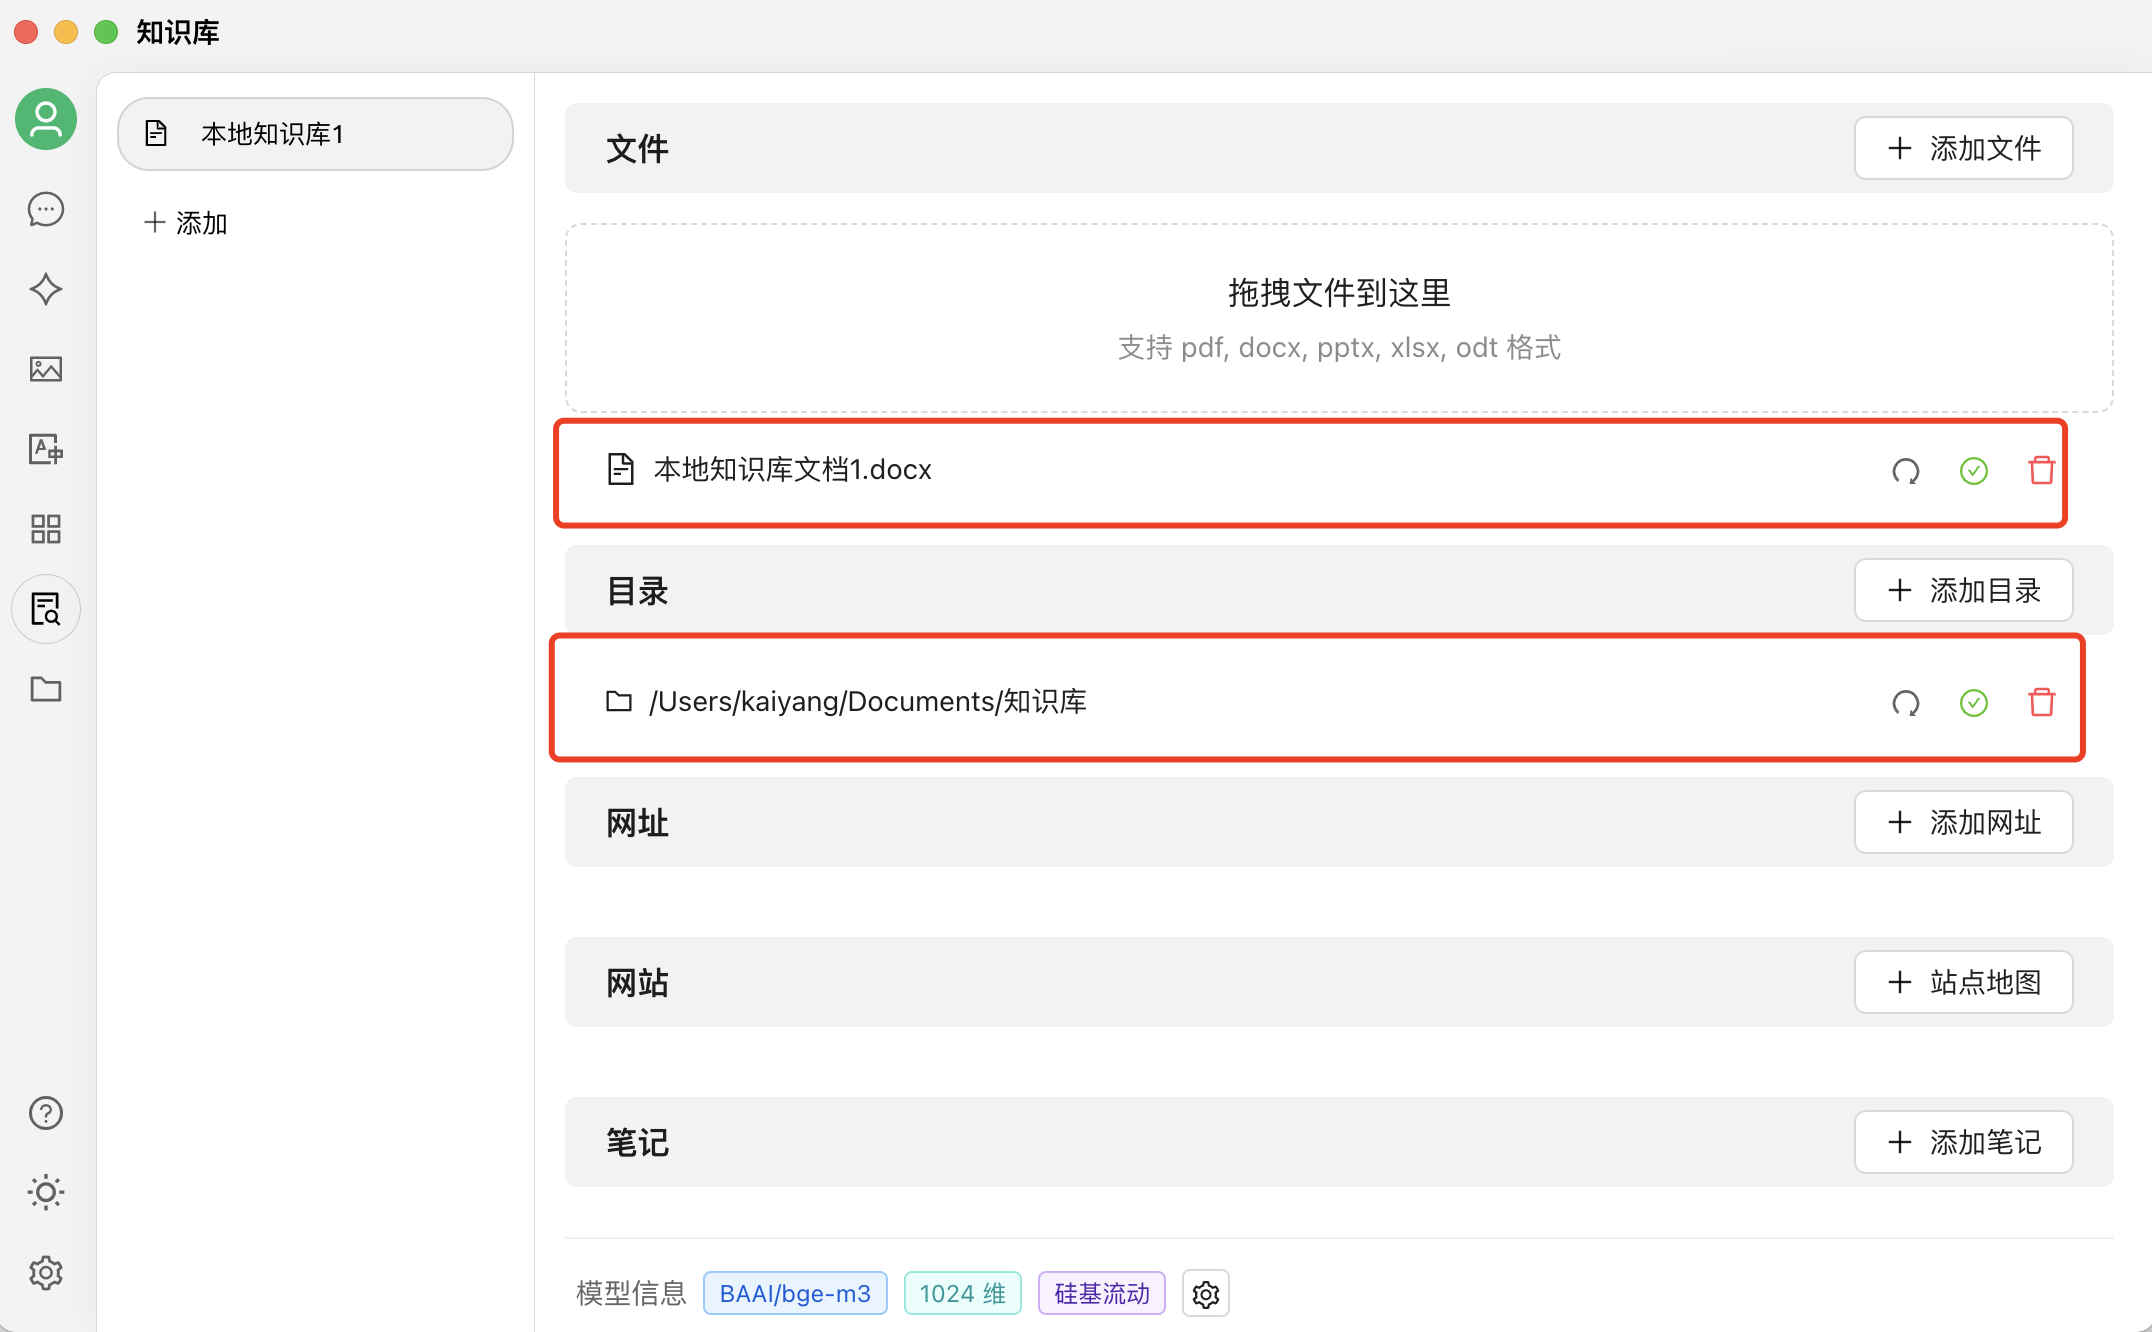This screenshot has height=1332, width=2152.
Task: Click the sparkle agents sidebar icon
Action: point(46,290)
